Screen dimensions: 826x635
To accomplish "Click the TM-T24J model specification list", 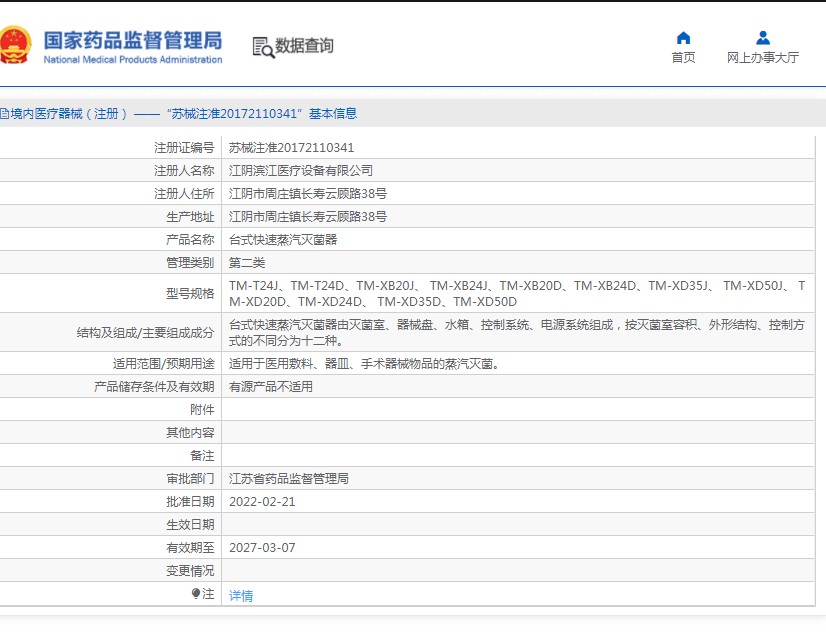I will [x=517, y=294].
